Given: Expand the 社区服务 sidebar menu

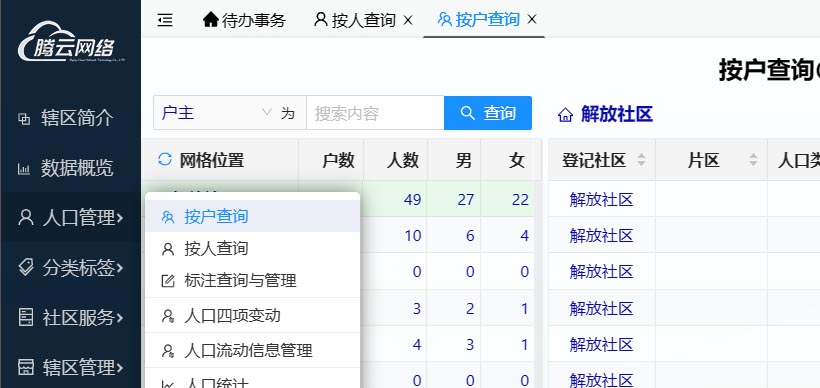Looking at the screenshot, I should [x=71, y=317].
